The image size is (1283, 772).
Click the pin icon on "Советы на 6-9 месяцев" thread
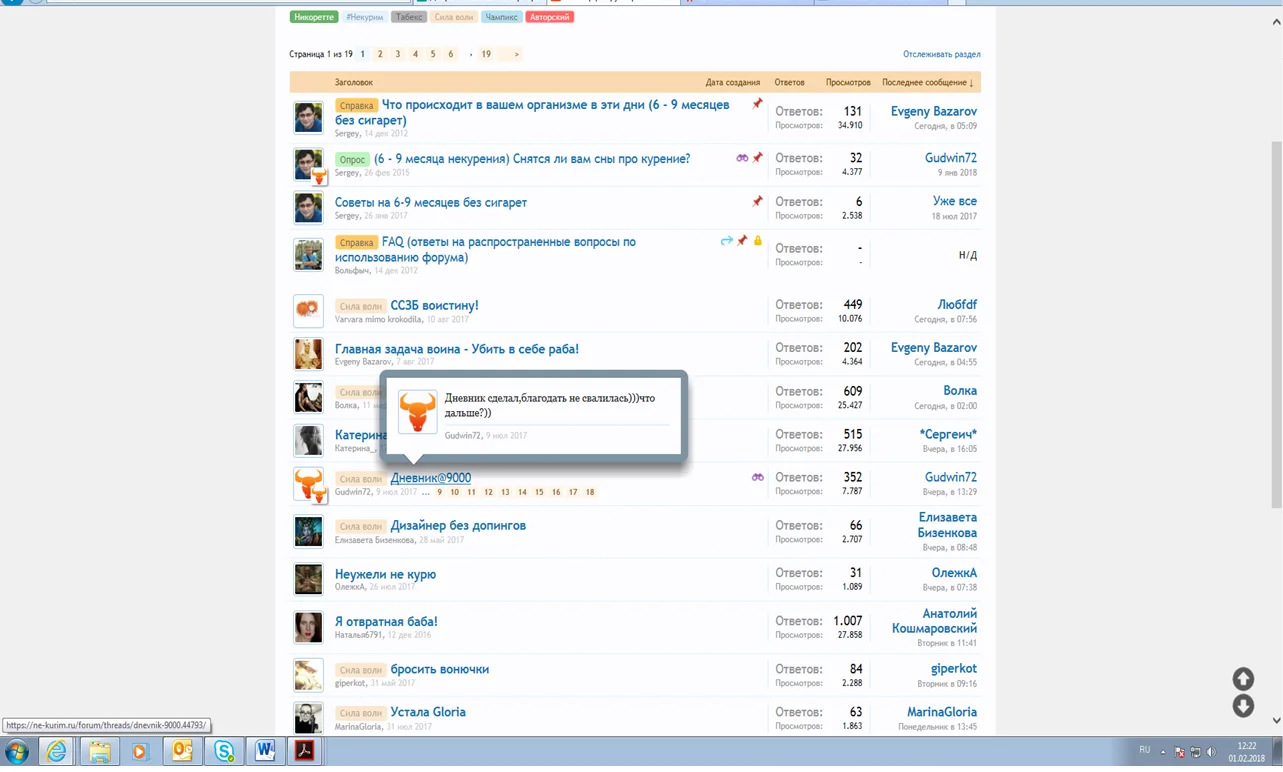tap(757, 199)
